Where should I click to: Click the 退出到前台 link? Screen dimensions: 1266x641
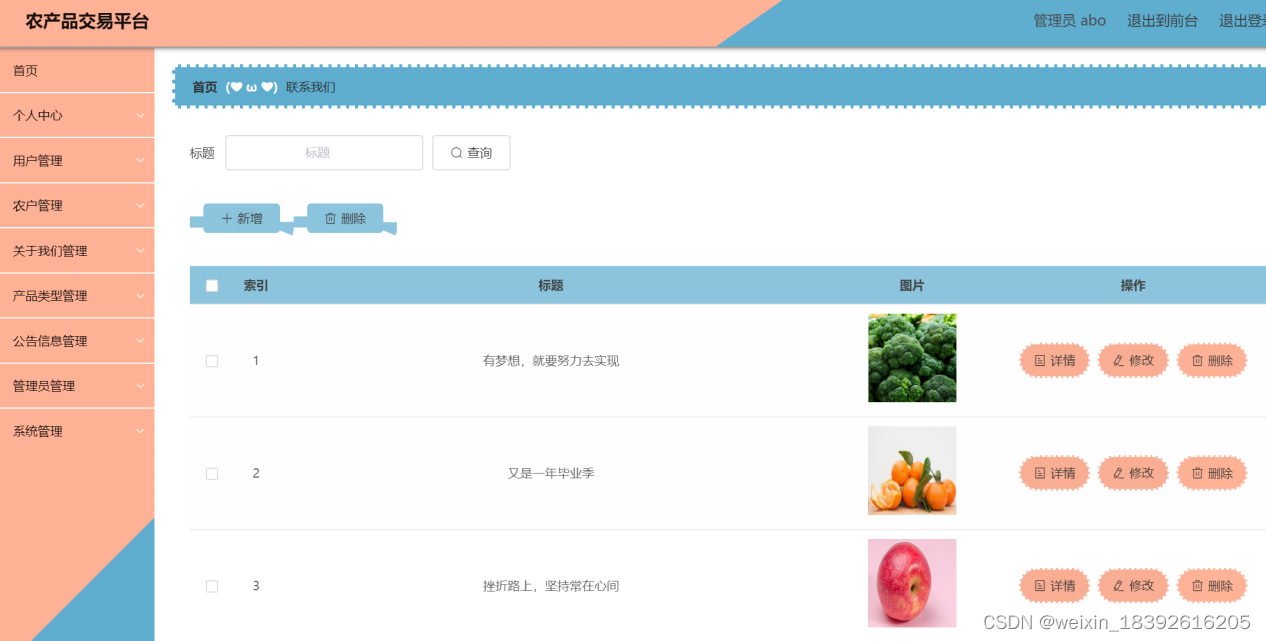coord(1162,20)
